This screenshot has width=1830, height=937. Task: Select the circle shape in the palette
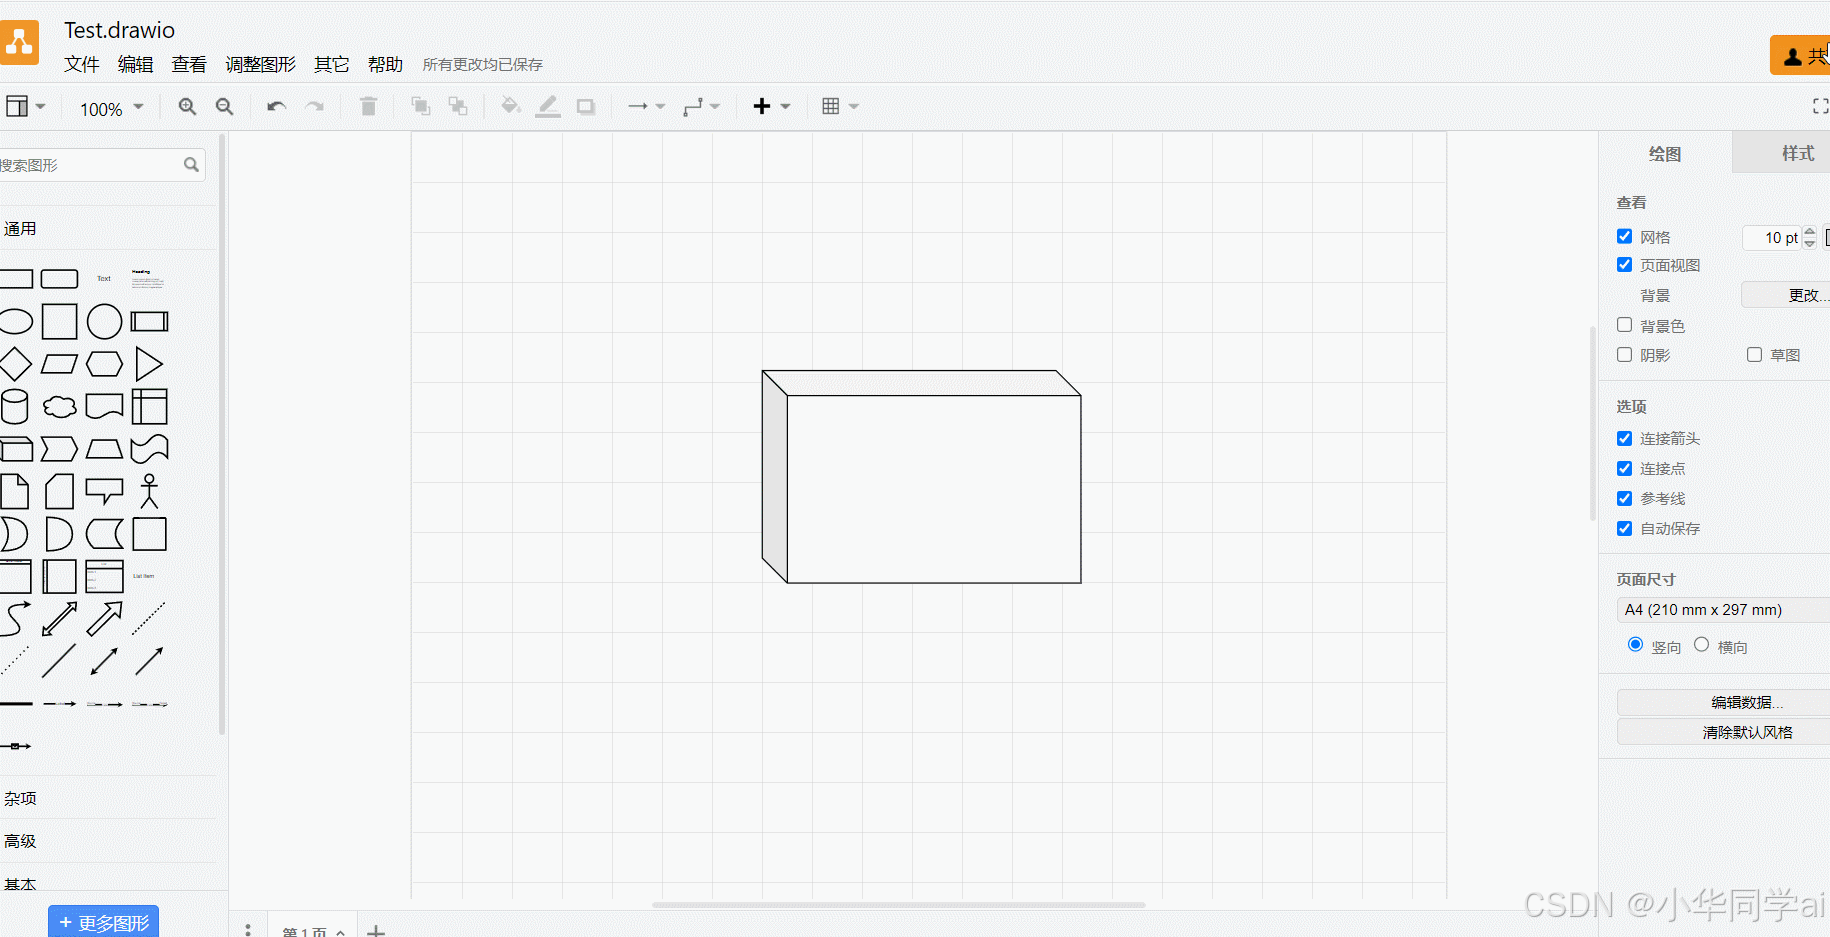(104, 321)
